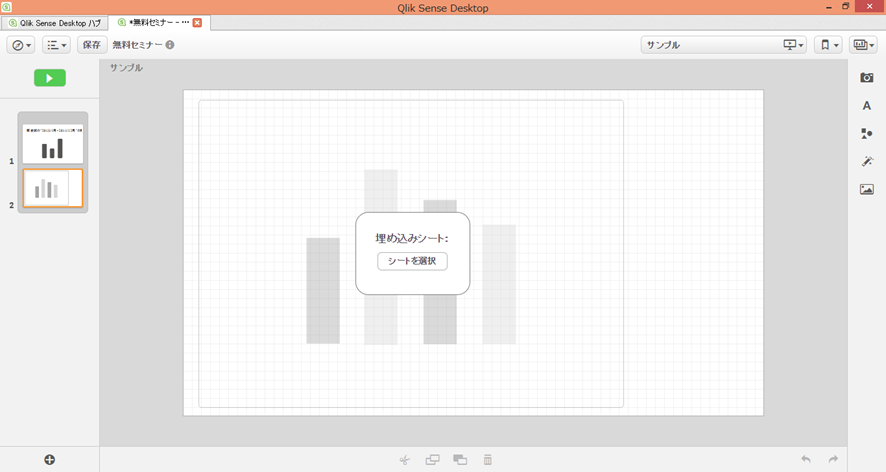
Task: Click the info icon beside 無料セミナー
Action: coord(170,45)
